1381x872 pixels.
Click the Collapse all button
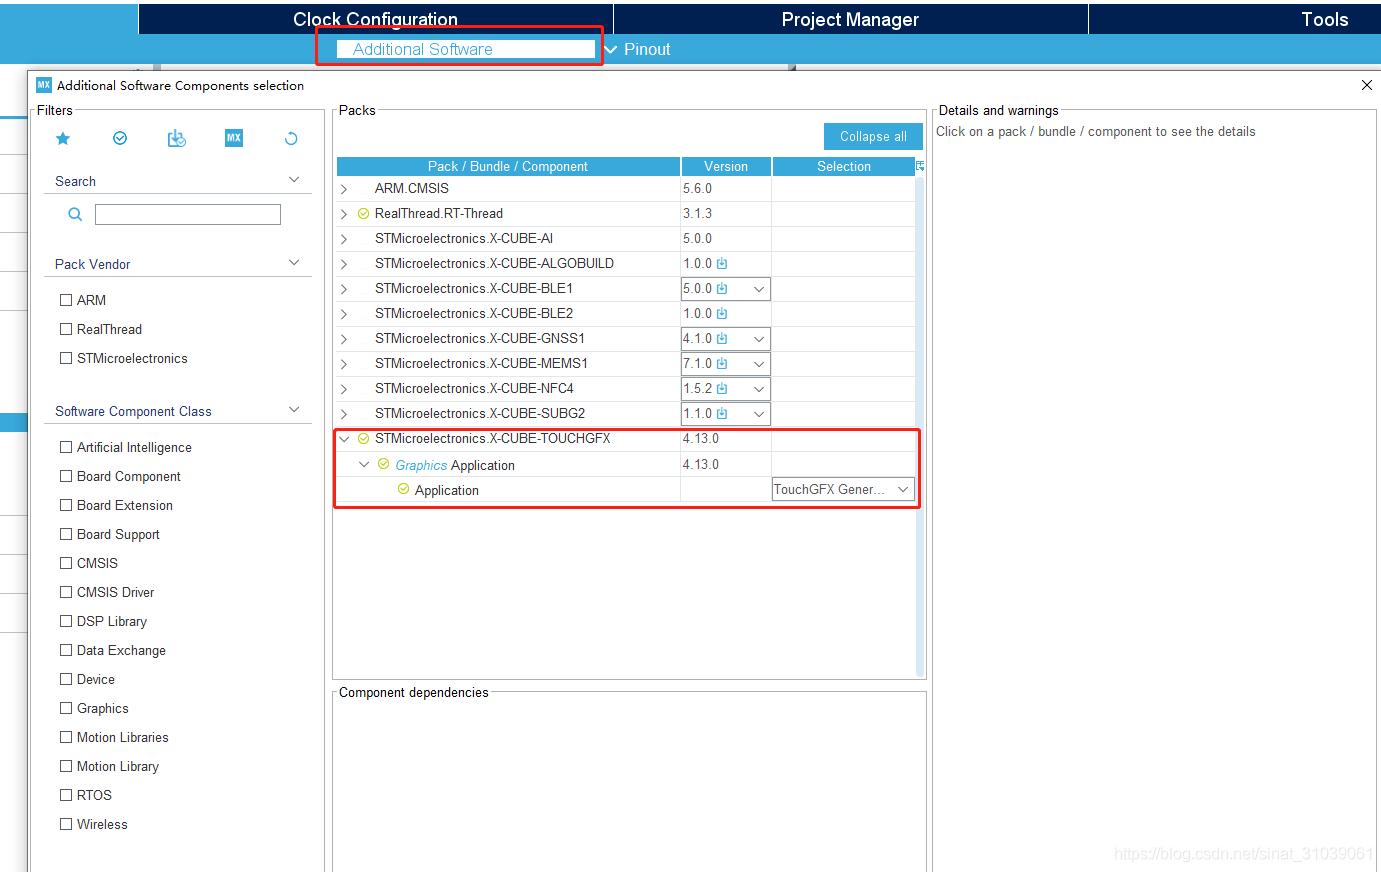coord(873,136)
